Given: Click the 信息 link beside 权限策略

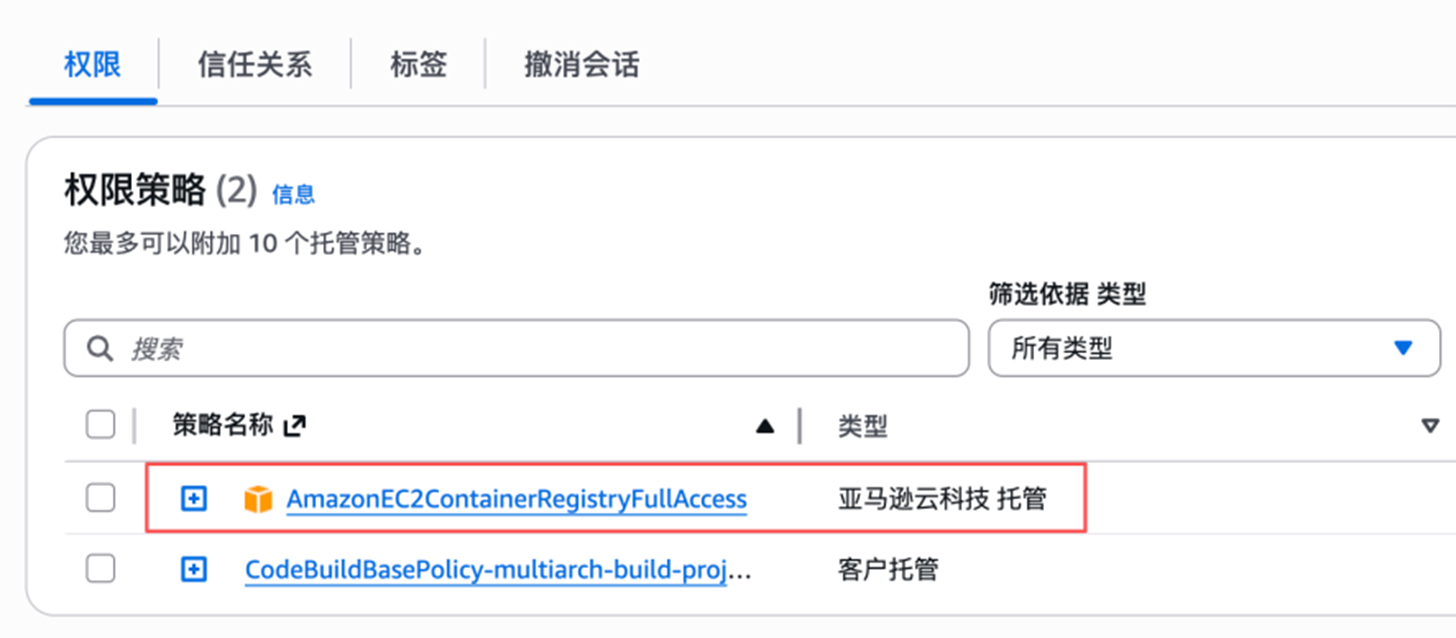Looking at the screenshot, I should pyautogui.click(x=293, y=194).
